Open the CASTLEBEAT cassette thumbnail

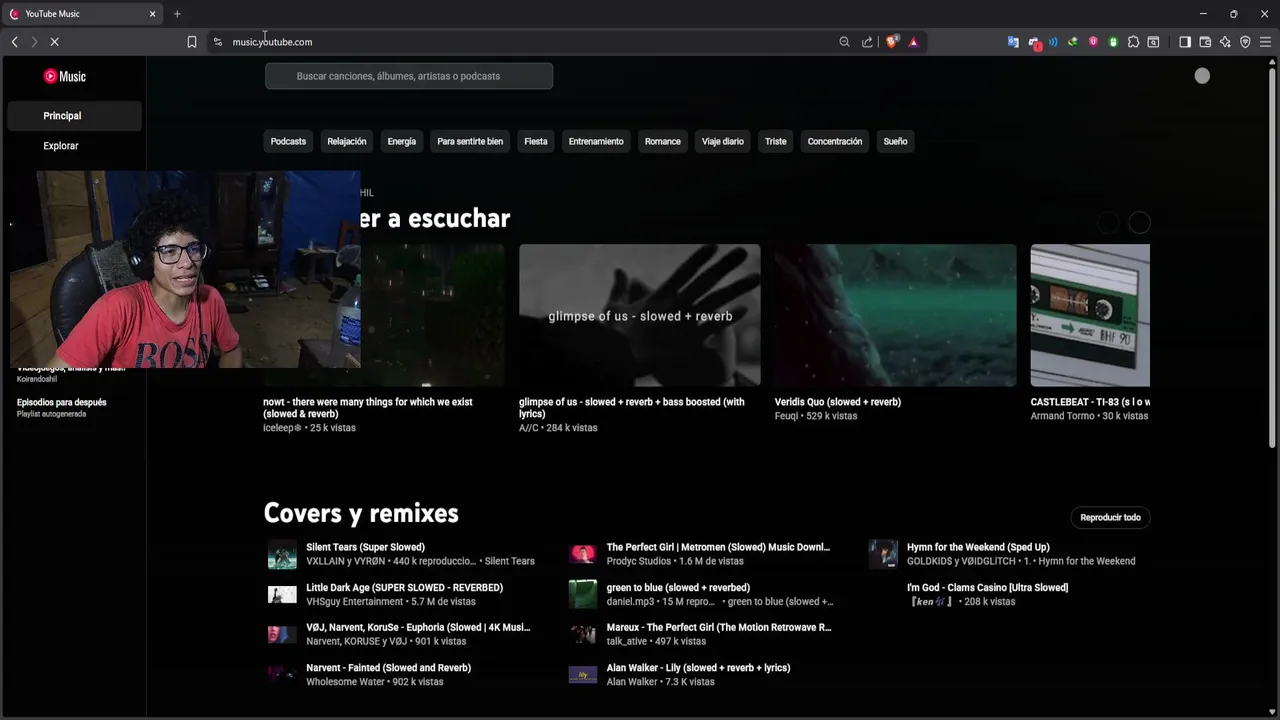(x=1090, y=315)
